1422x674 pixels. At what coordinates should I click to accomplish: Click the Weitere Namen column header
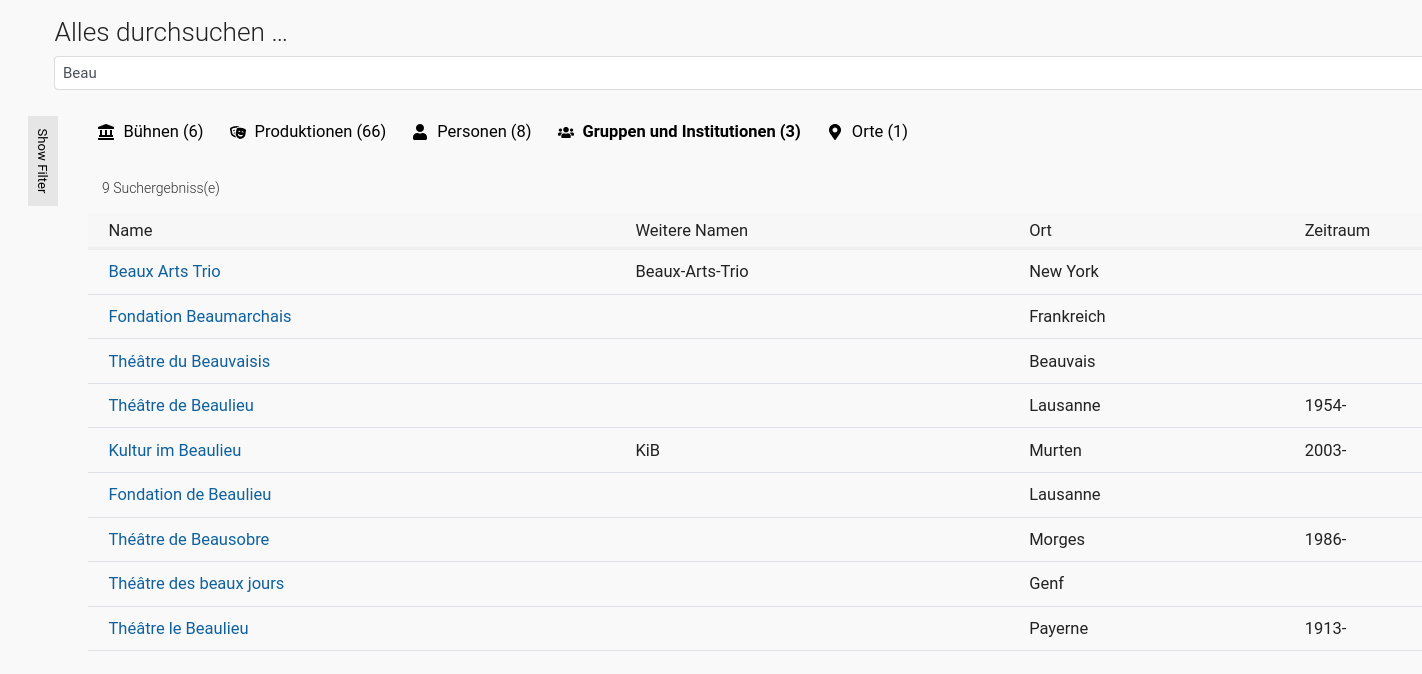click(x=692, y=230)
